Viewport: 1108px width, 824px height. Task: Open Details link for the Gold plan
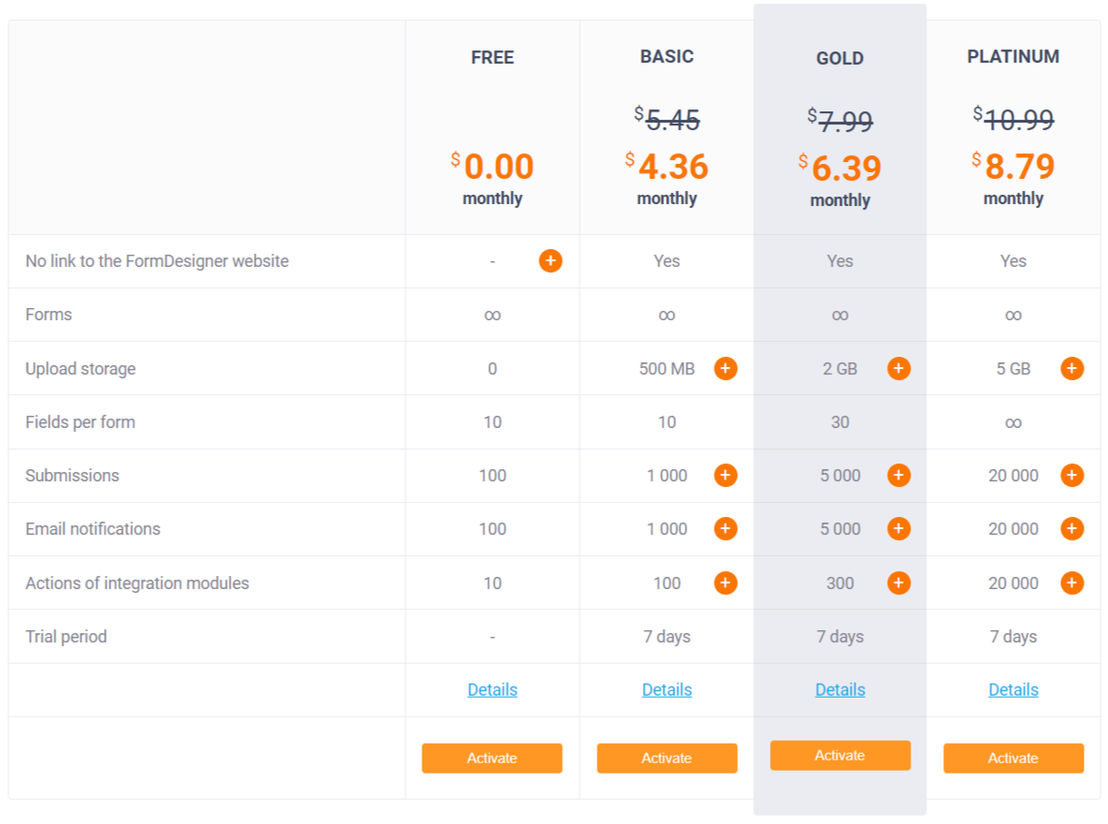click(x=839, y=690)
